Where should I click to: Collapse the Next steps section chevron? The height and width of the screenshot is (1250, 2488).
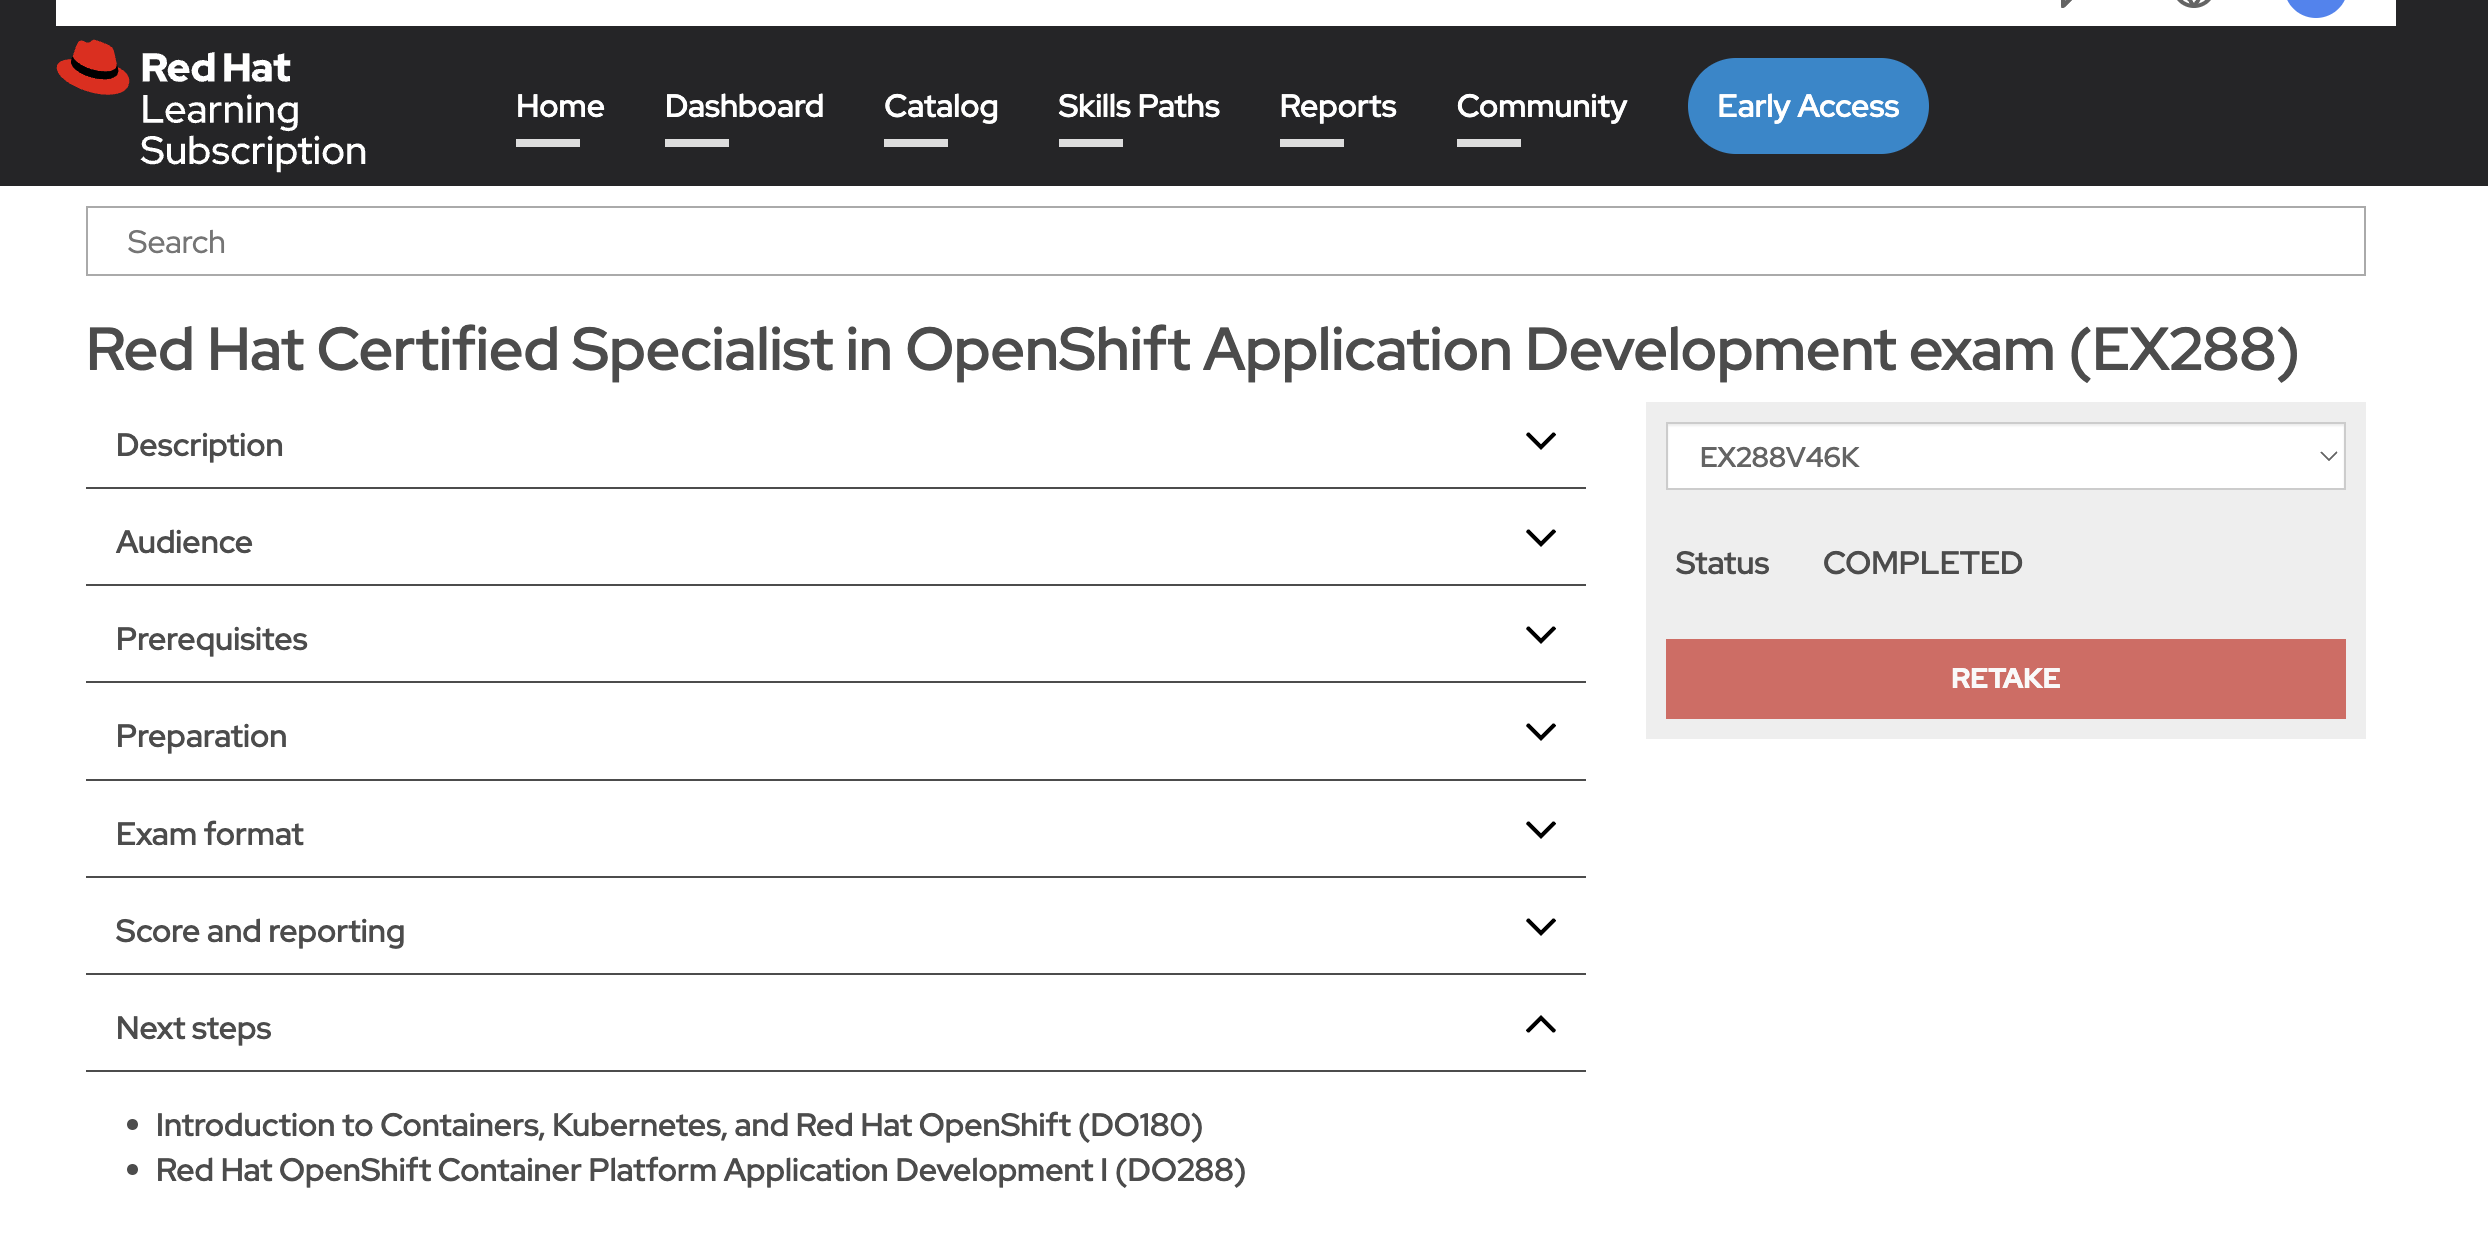pyautogui.click(x=1540, y=1025)
